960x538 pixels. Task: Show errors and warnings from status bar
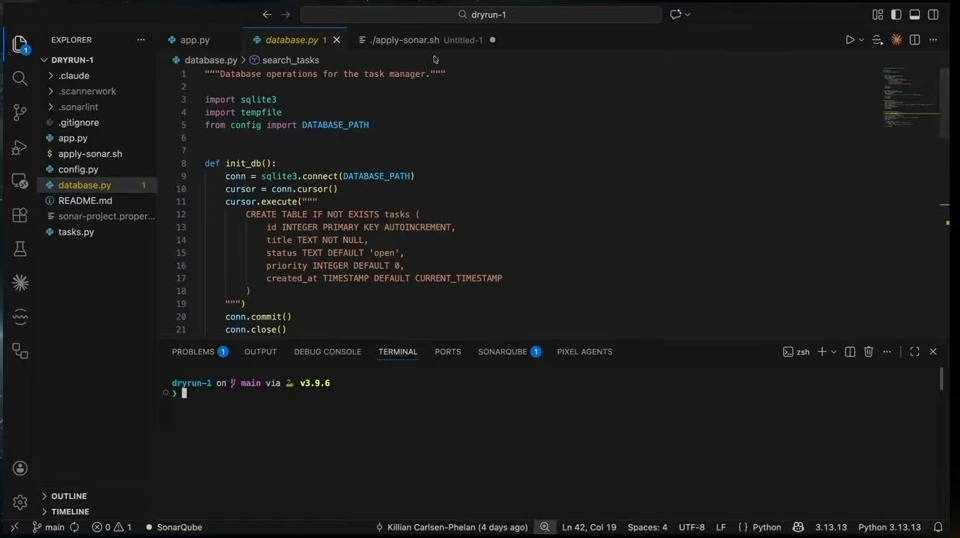(111, 527)
